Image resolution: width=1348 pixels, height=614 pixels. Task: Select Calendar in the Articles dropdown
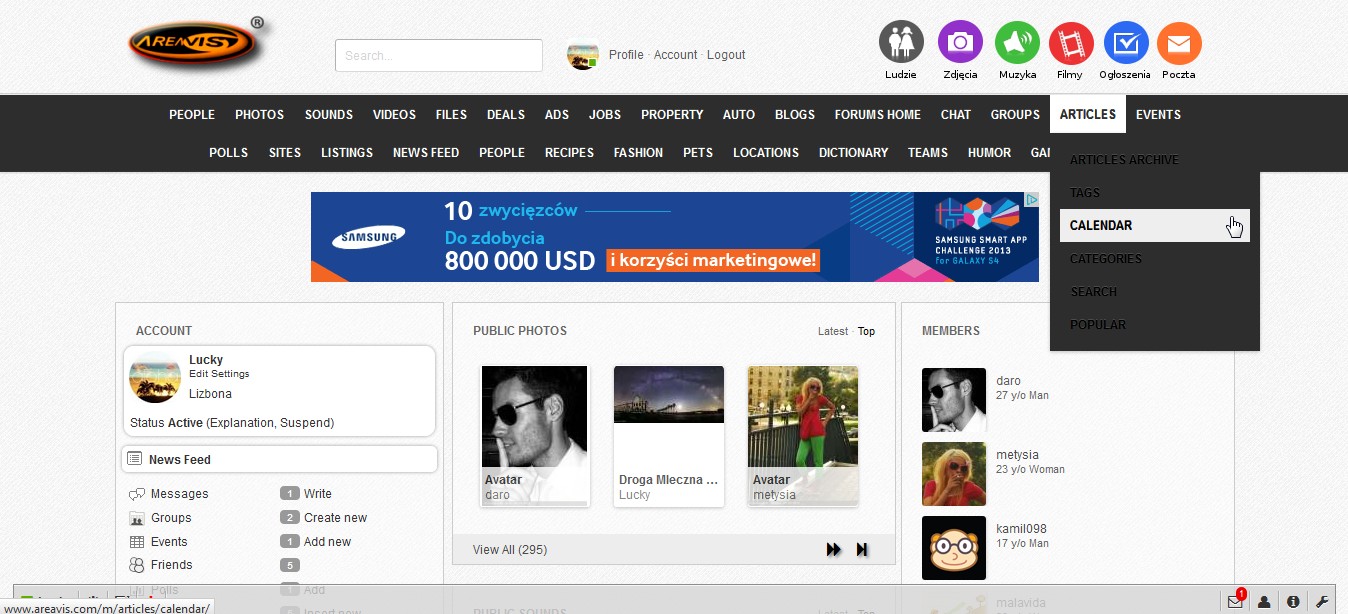click(1101, 226)
